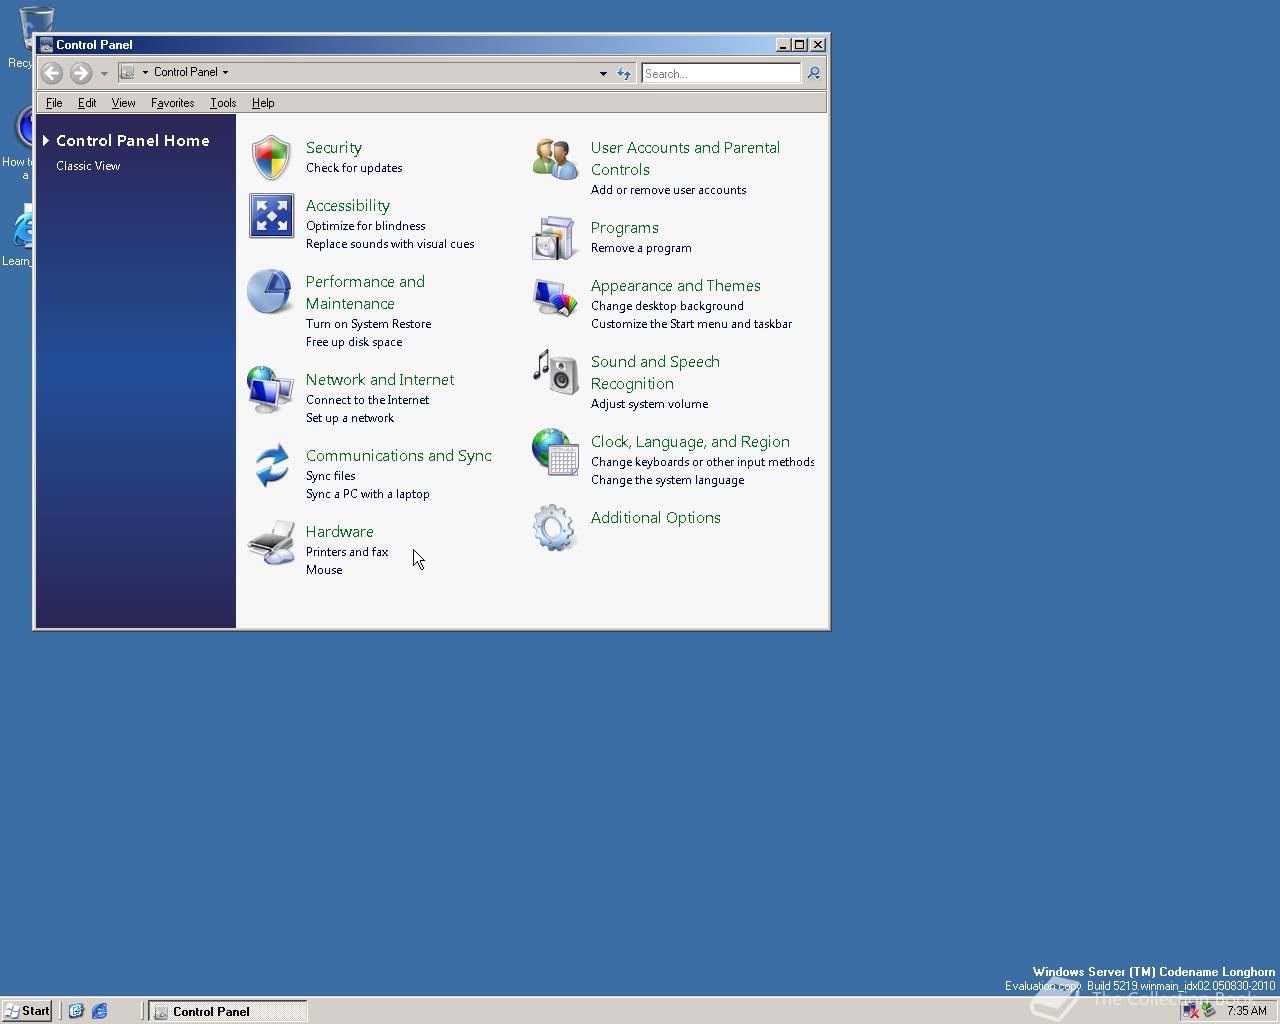The height and width of the screenshot is (1024, 1280).
Task: Click Sync a PC with a laptop
Action: [367, 494]
